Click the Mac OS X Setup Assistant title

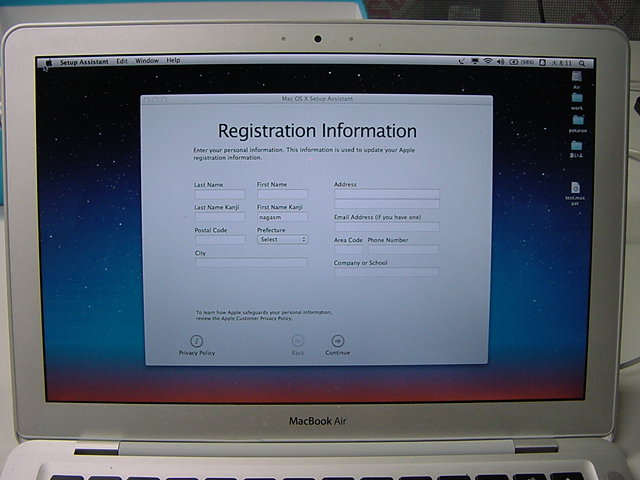[x=317, y=99]
